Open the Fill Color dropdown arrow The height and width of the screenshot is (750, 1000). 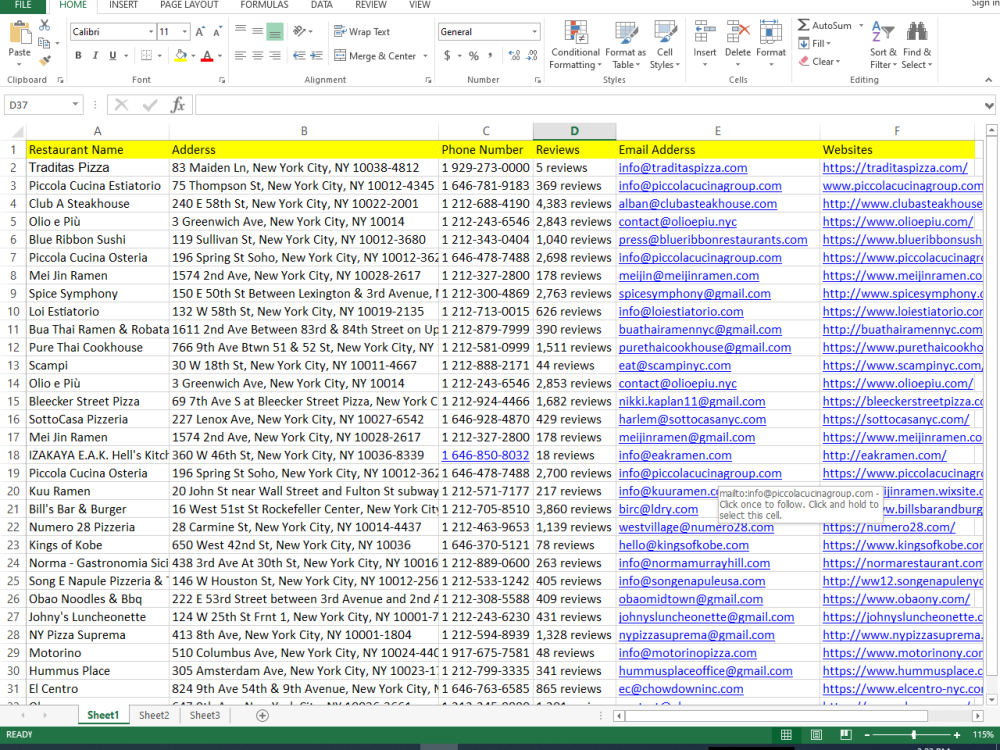(193, 54)
